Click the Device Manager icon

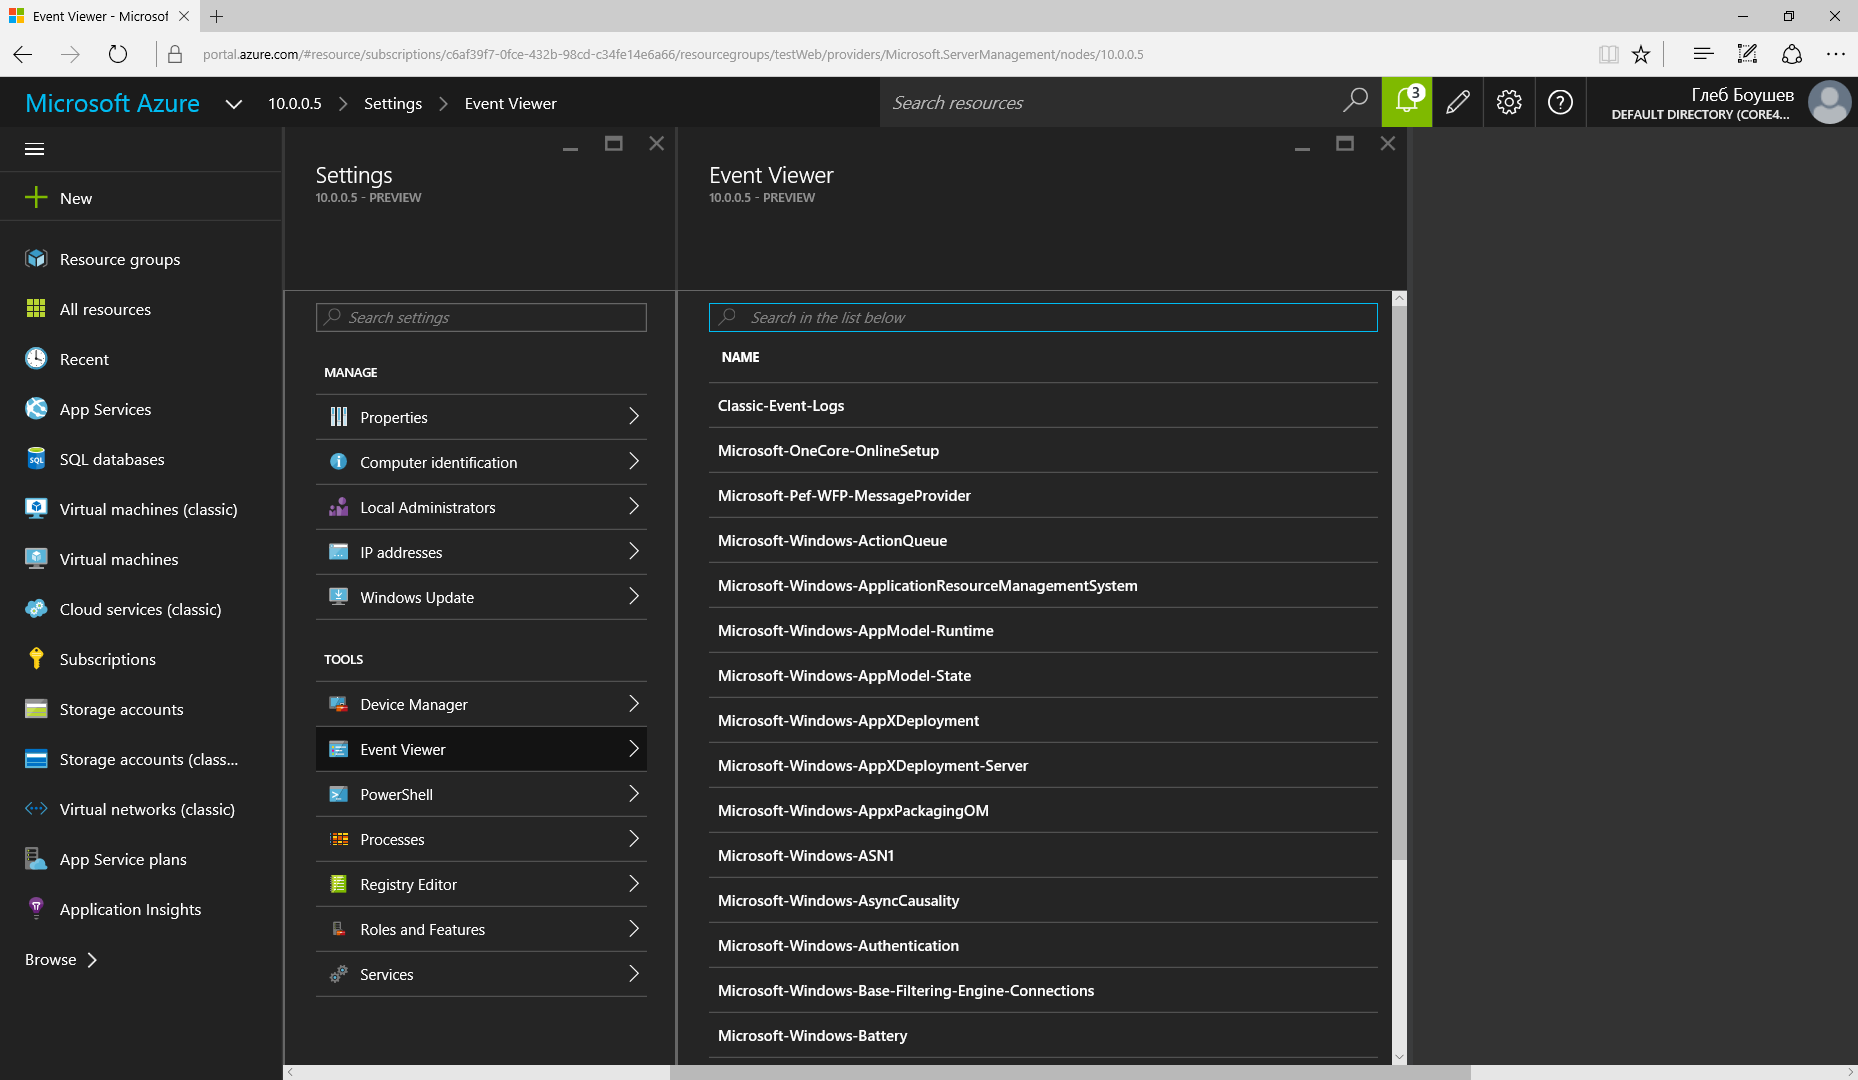click(339, 704)
